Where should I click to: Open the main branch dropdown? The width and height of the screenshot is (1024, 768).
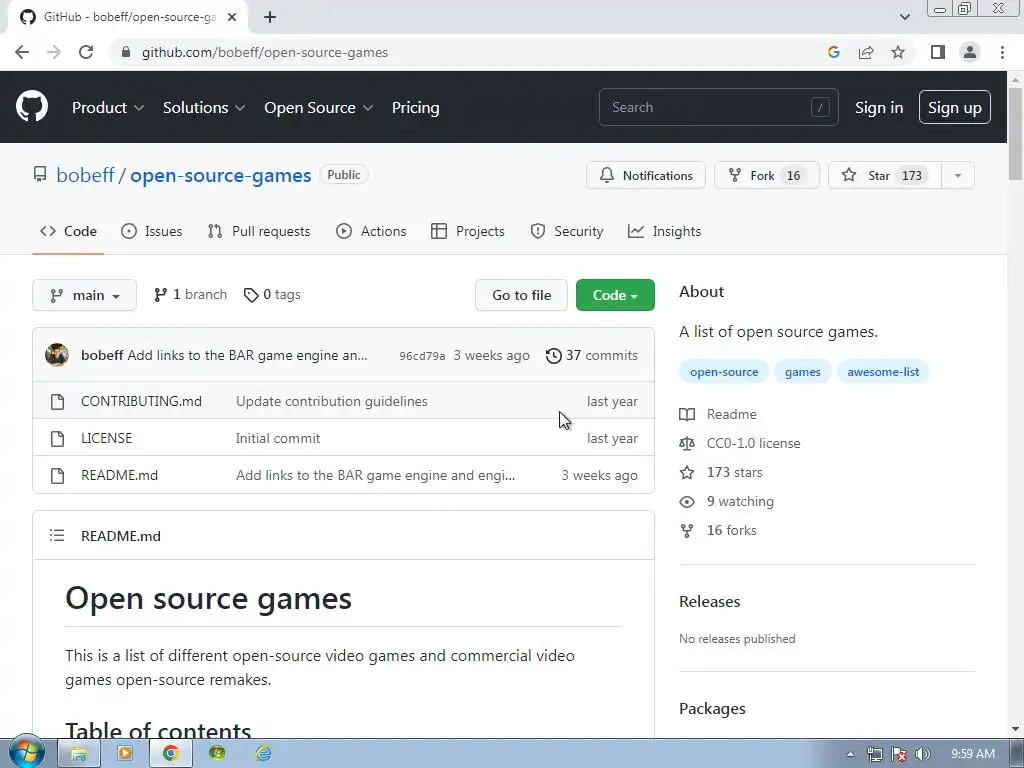click(84, 295)
